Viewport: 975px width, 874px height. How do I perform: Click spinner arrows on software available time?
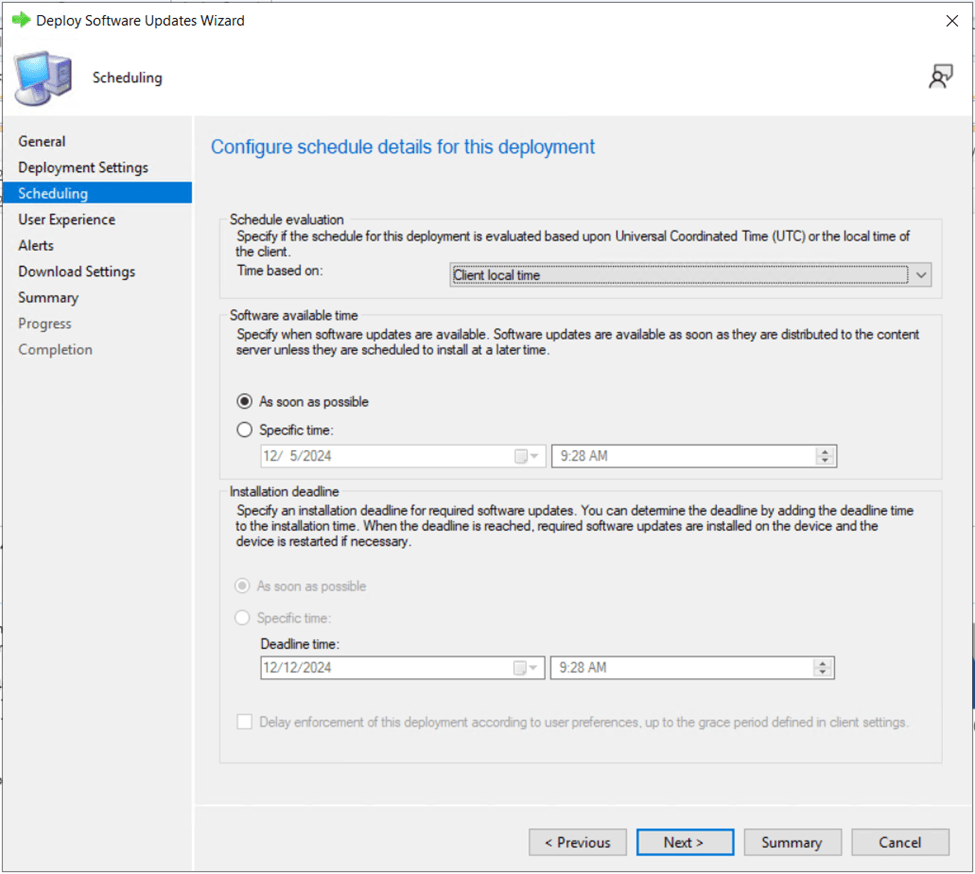coord(825,456)
